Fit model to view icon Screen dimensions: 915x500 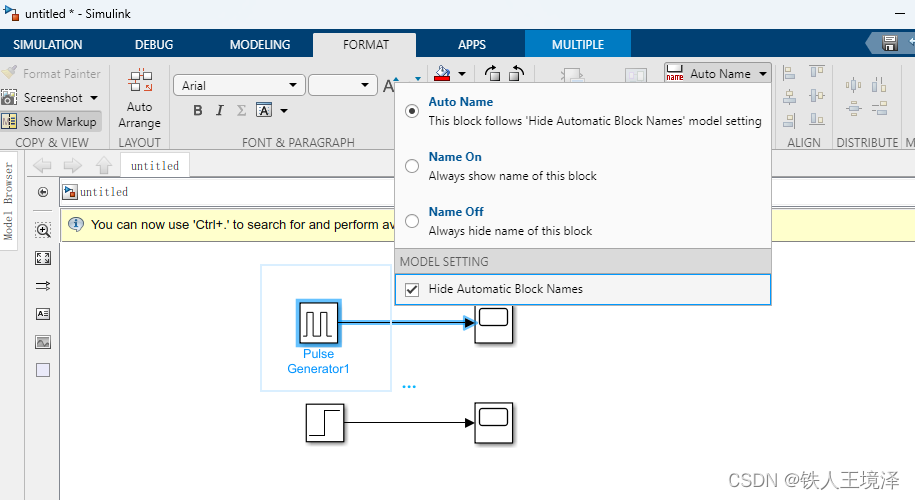pyautogui.click(x=43, y=258)
